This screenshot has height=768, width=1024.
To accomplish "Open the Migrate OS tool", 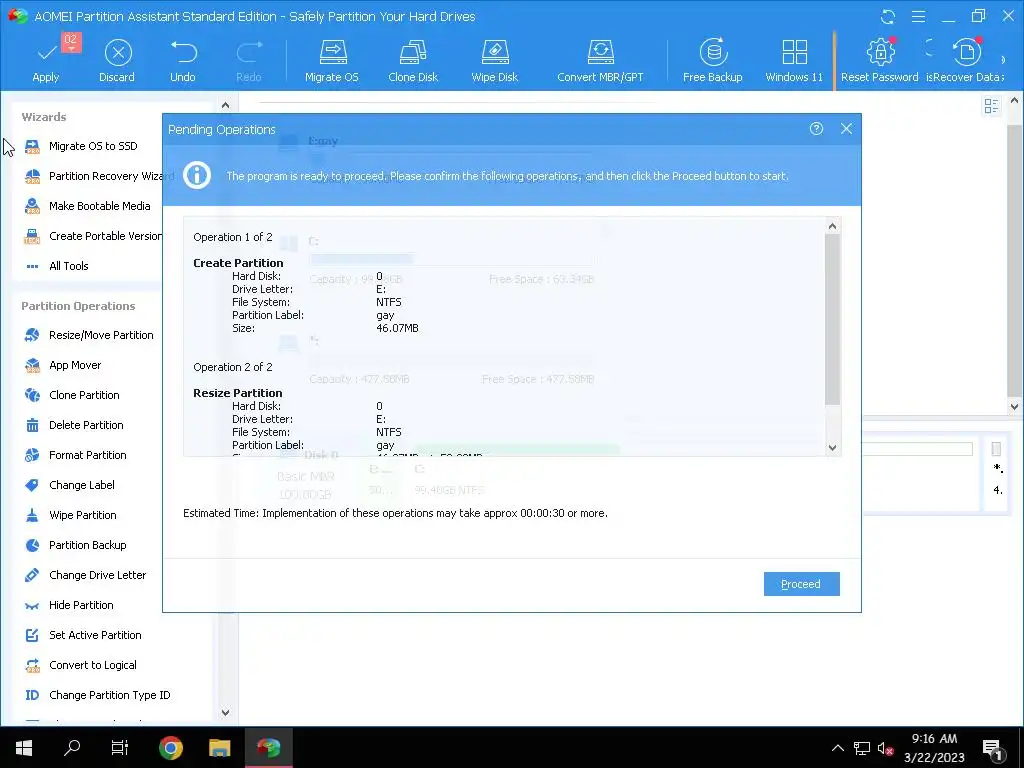I will (x=332, y=60).
